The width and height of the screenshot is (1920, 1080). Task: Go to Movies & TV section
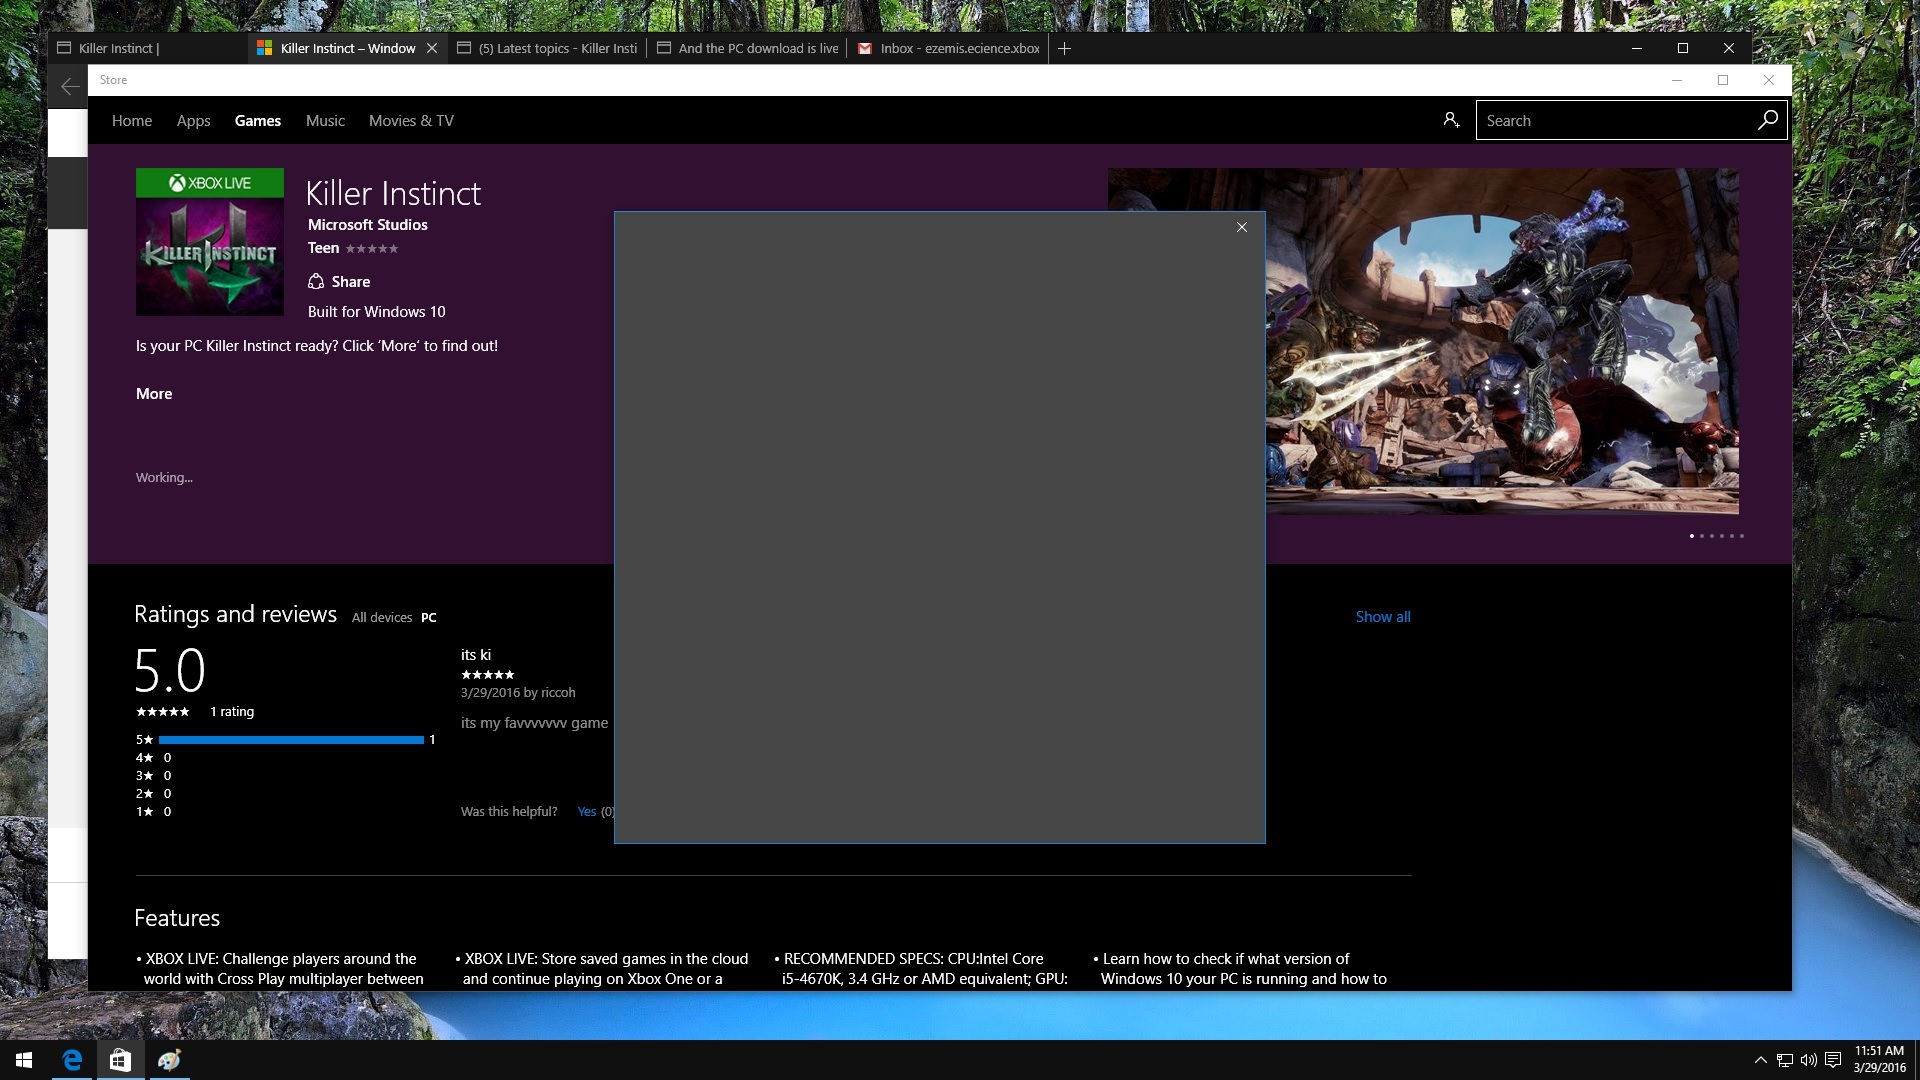tap(411, 120)
